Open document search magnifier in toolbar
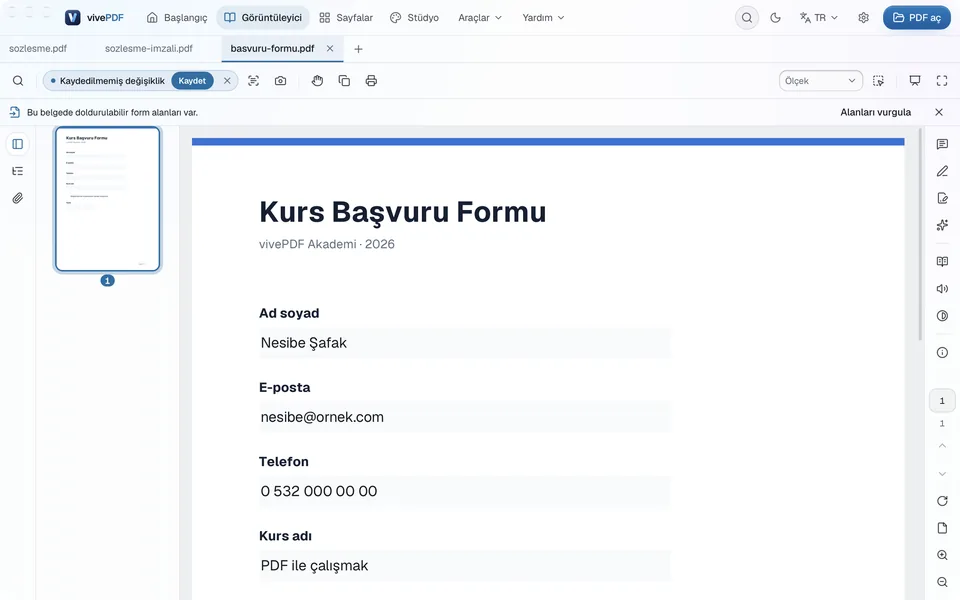This screenshot has width=960, height=600. (x=18, y=81)
